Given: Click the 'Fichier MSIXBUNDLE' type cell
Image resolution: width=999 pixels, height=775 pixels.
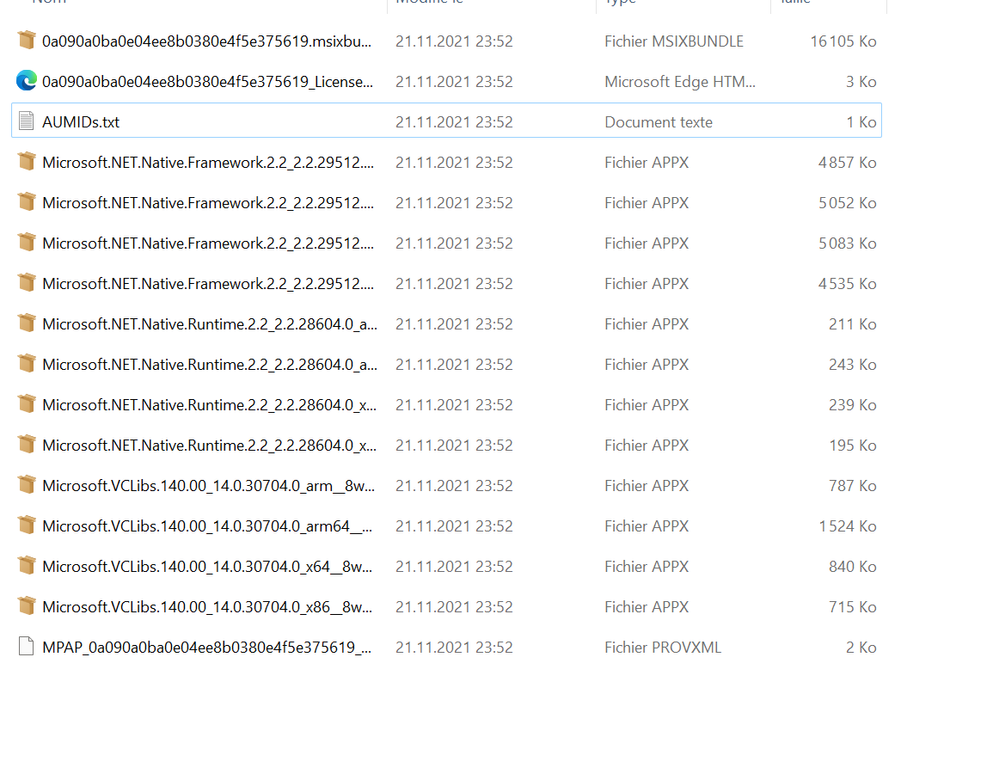Looking at the screenshot, I should pos(673,41).
